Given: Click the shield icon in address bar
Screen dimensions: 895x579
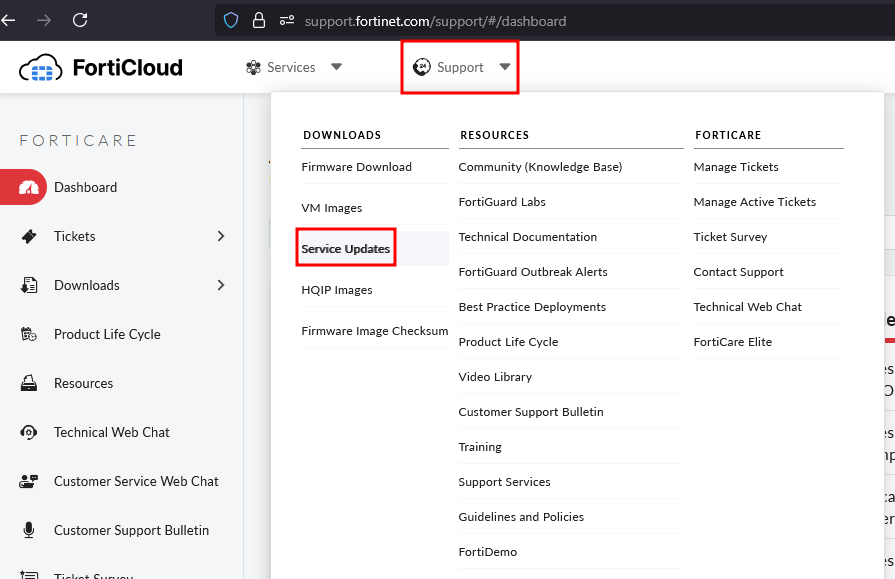Looking at the screenshot, I should tap(231, 20).
